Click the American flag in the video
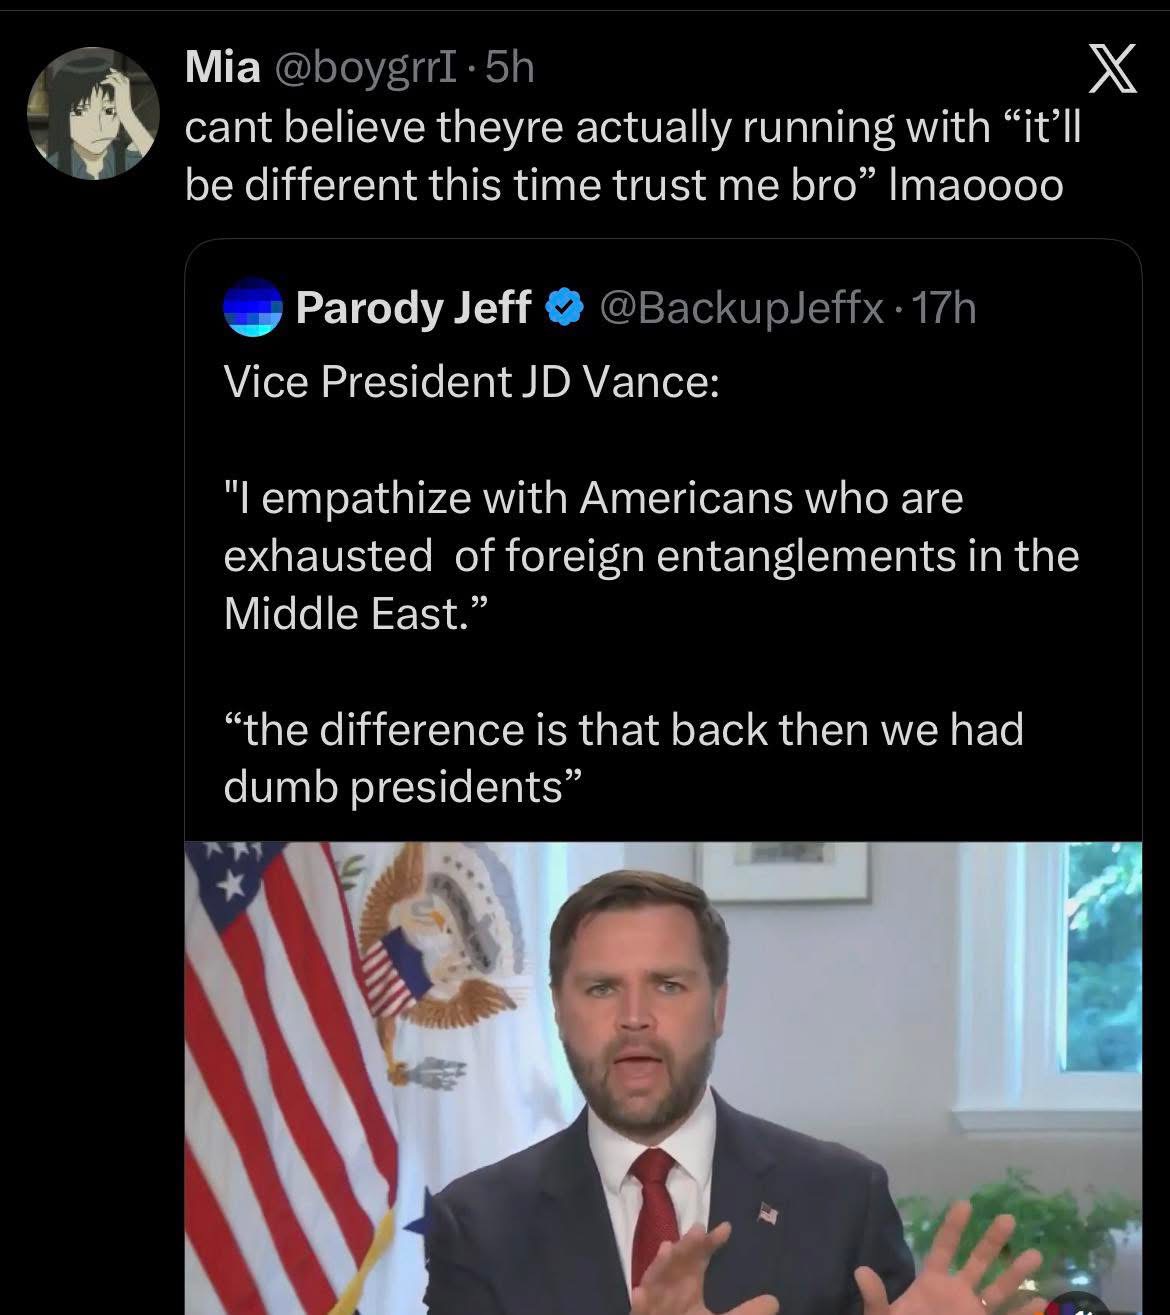 (280, 1050)
